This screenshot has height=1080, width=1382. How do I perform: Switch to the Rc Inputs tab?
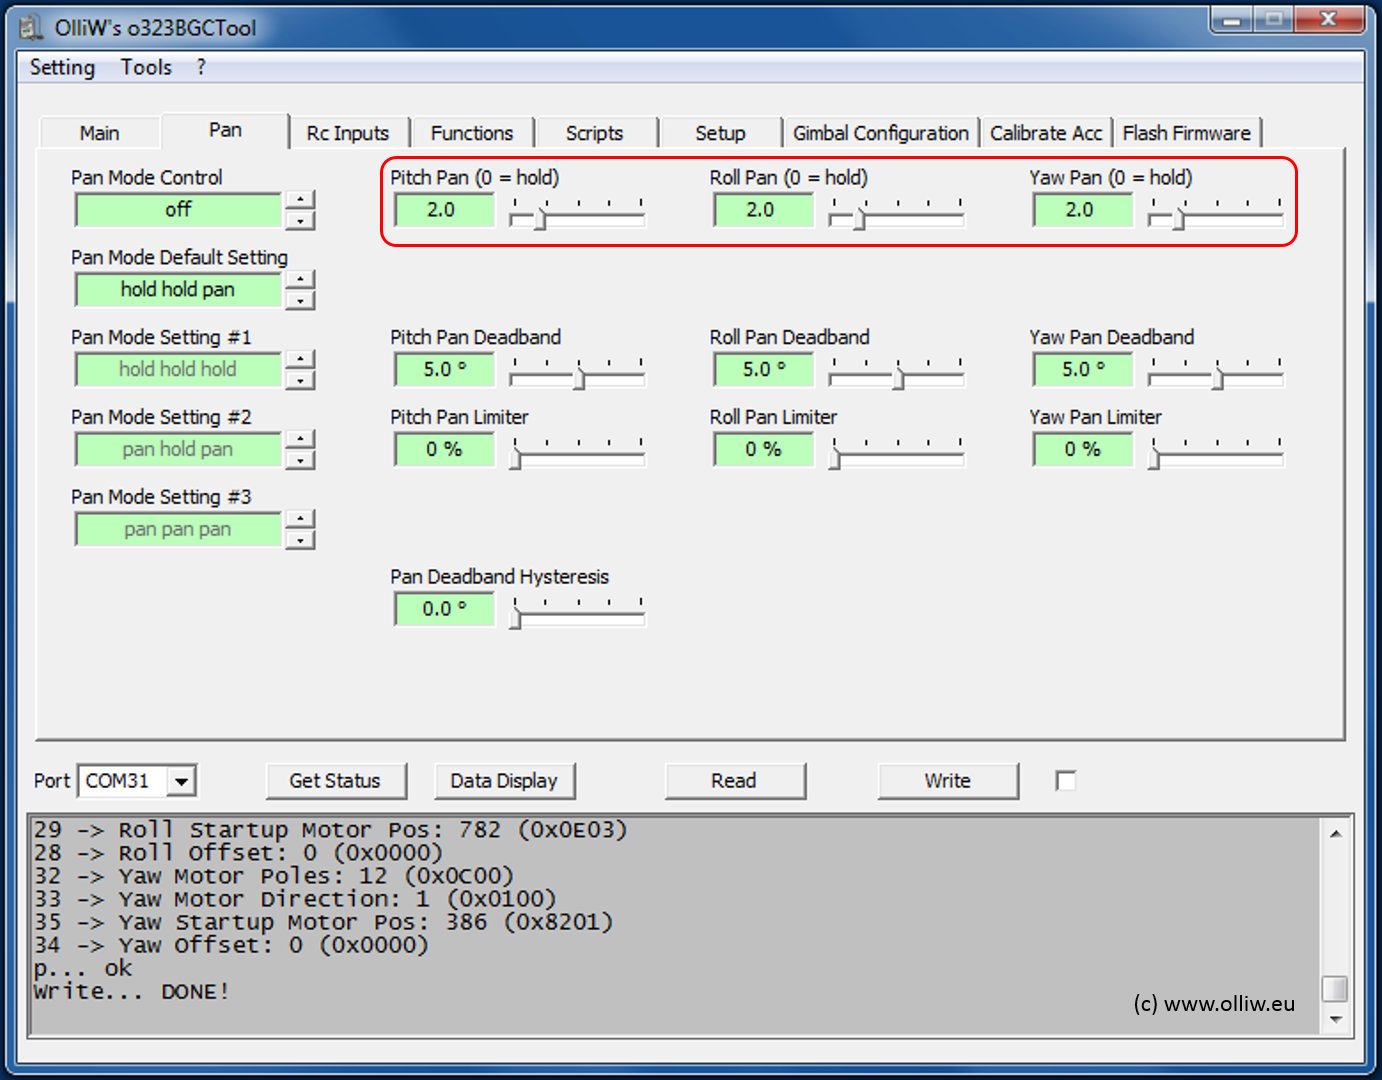coord(347,133)
